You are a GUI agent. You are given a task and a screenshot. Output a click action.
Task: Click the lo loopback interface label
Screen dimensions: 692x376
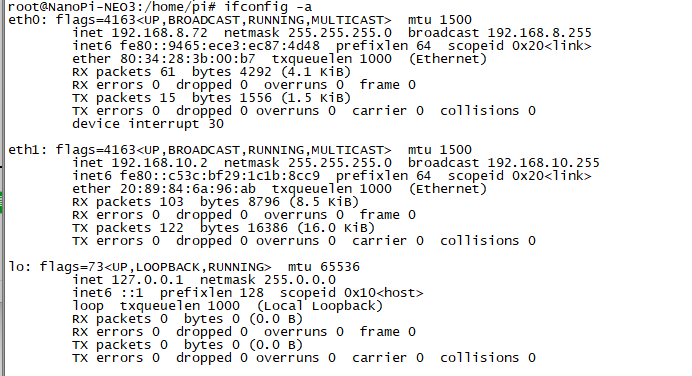[19, 267]
